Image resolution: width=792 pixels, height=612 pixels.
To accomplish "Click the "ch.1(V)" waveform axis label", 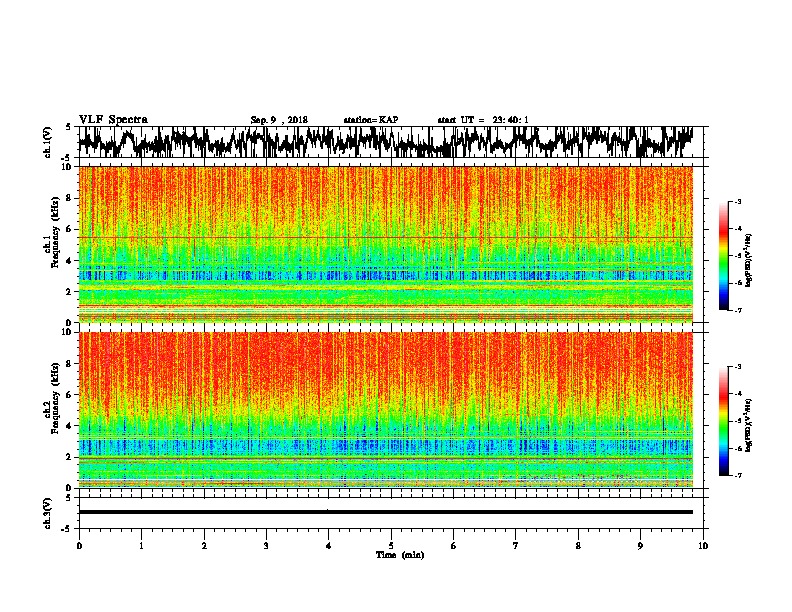I will pyautogui.click(x=48, y=142).
